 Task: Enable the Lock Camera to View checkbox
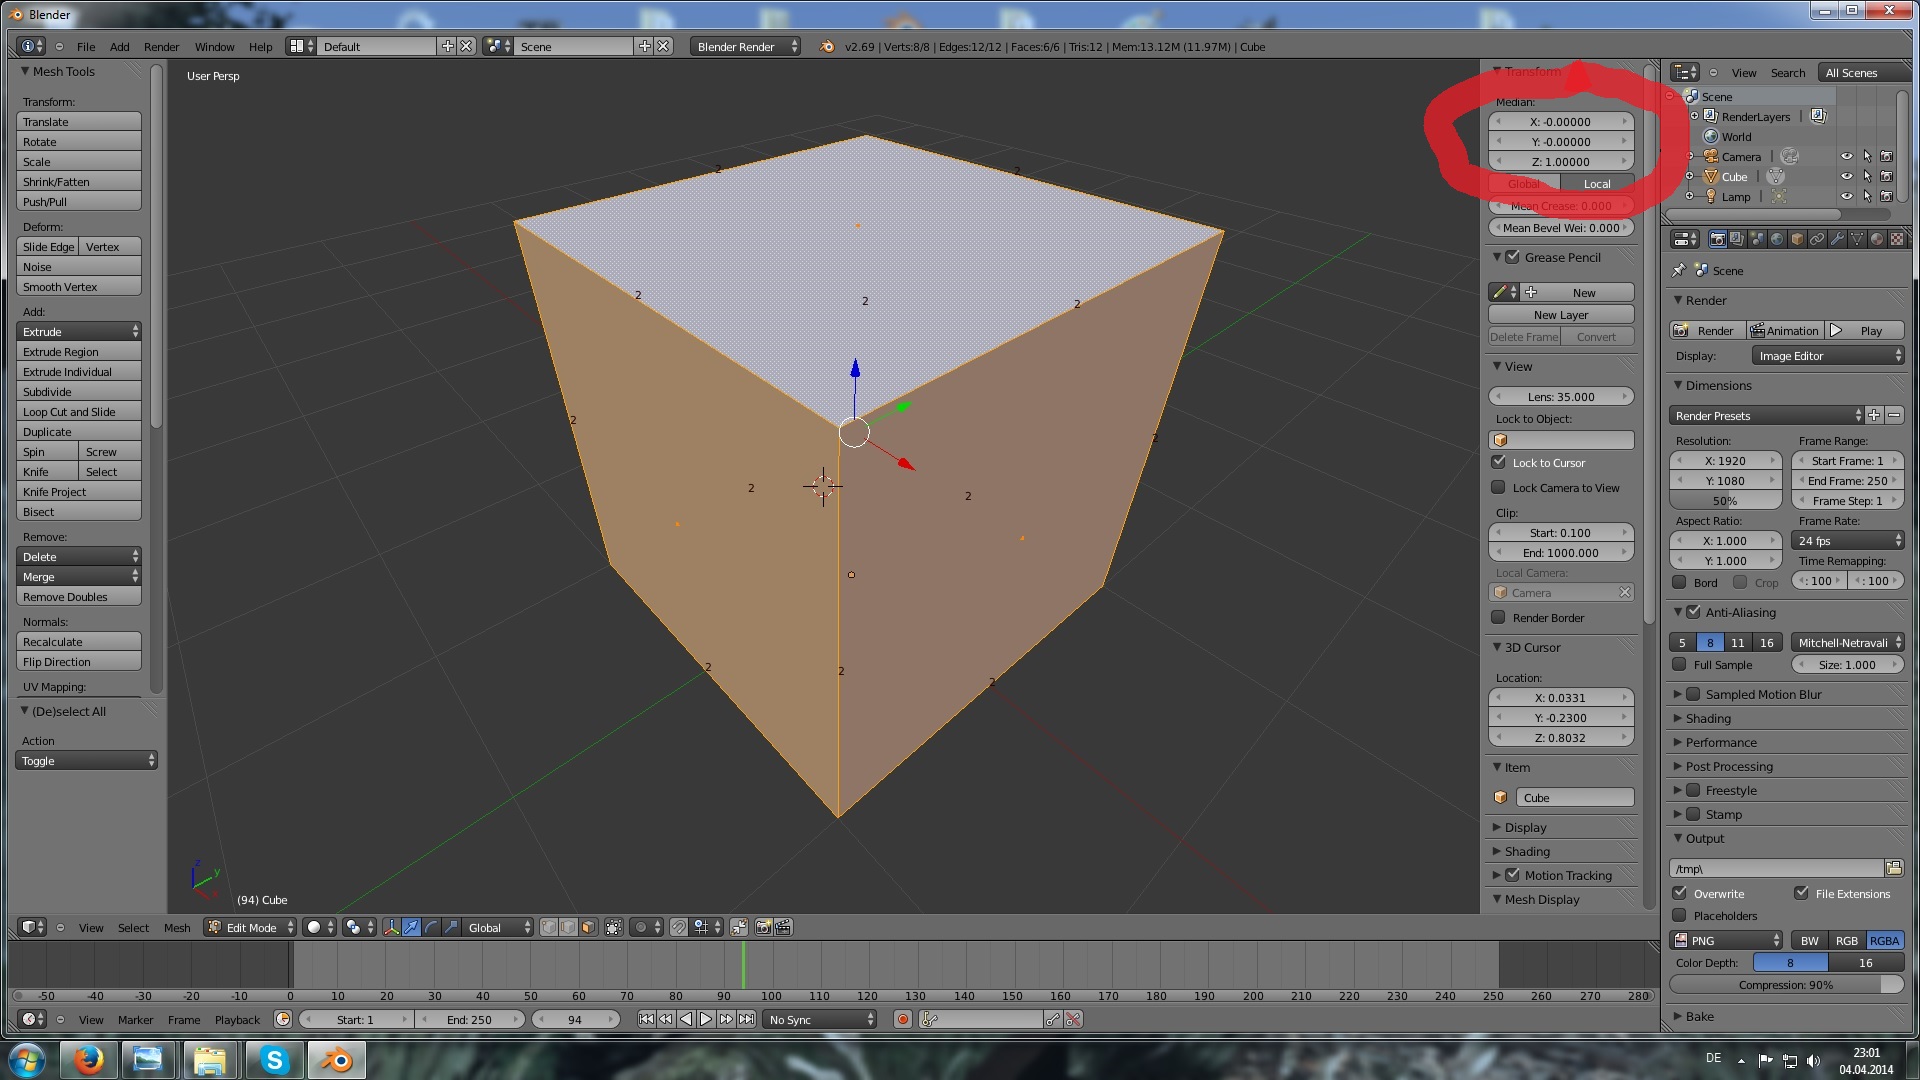pos(1498,487)
